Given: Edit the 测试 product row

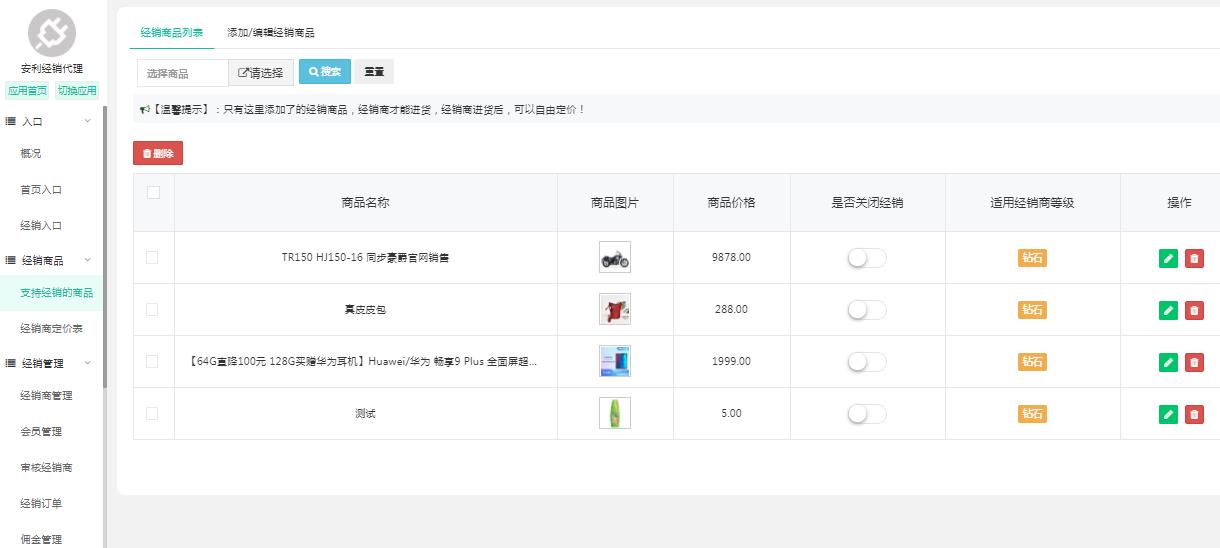Looking at the screenshot, I should [x=1168, y=414].
